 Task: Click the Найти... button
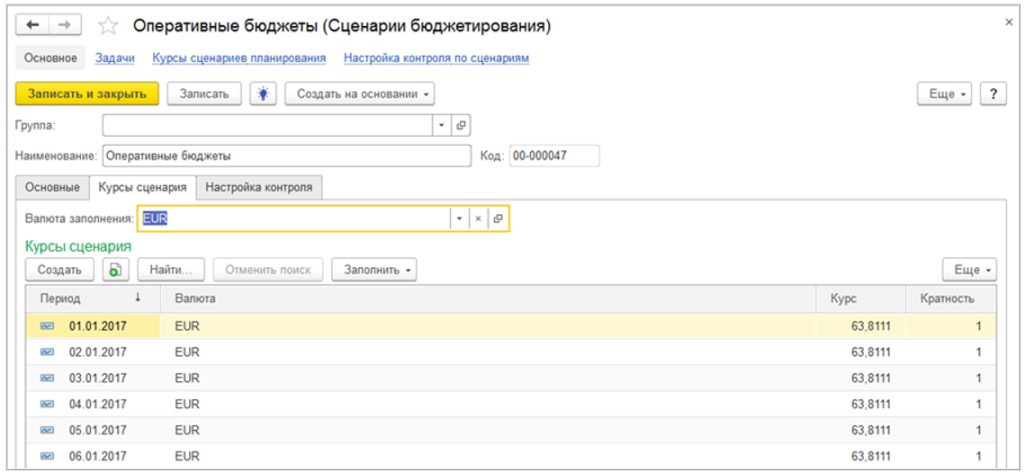[171, 269]
